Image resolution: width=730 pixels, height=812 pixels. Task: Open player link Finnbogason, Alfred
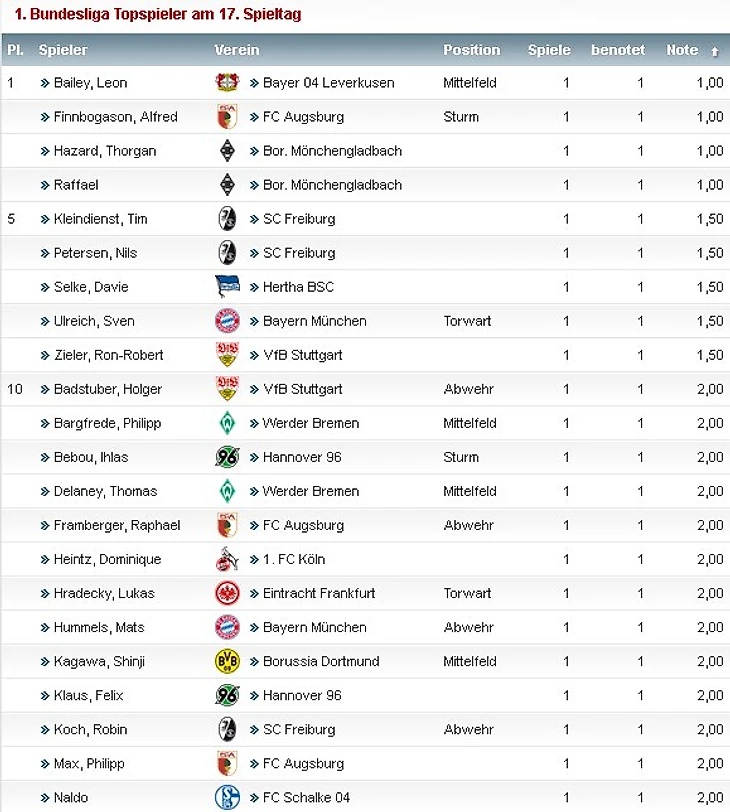point(115,117)
